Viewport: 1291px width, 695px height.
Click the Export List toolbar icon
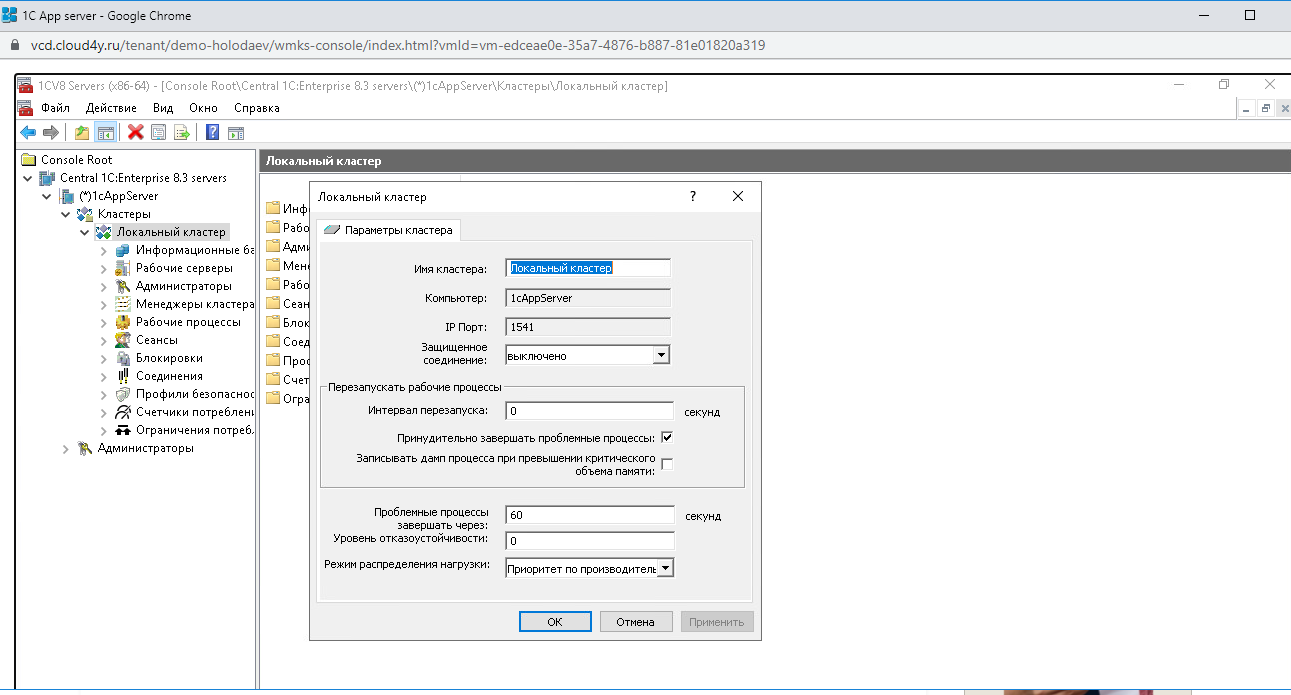point(182,132)
